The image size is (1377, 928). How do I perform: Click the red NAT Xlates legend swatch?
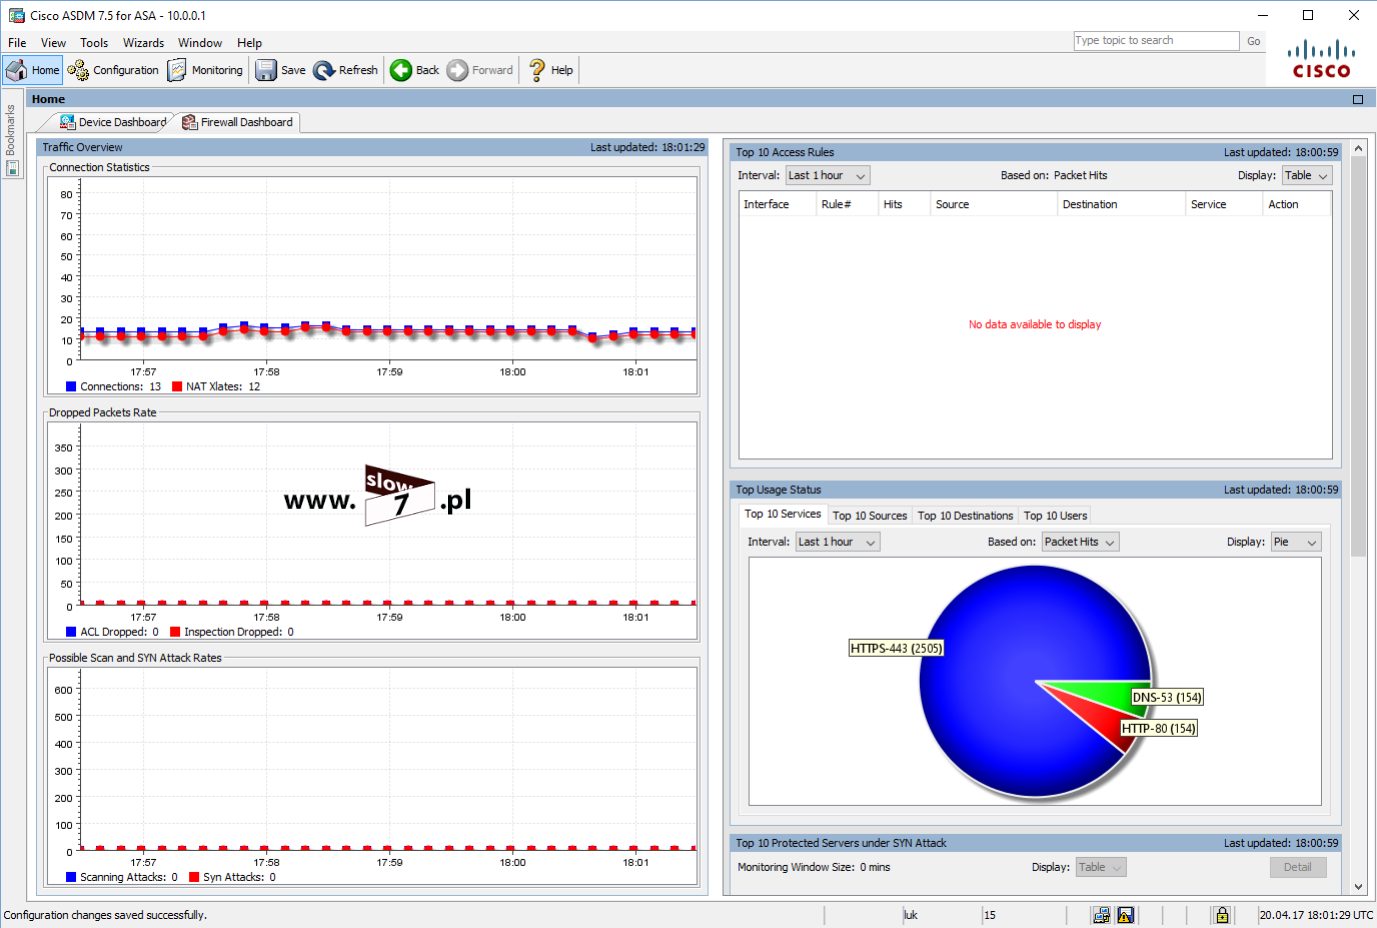pos(177,386)
